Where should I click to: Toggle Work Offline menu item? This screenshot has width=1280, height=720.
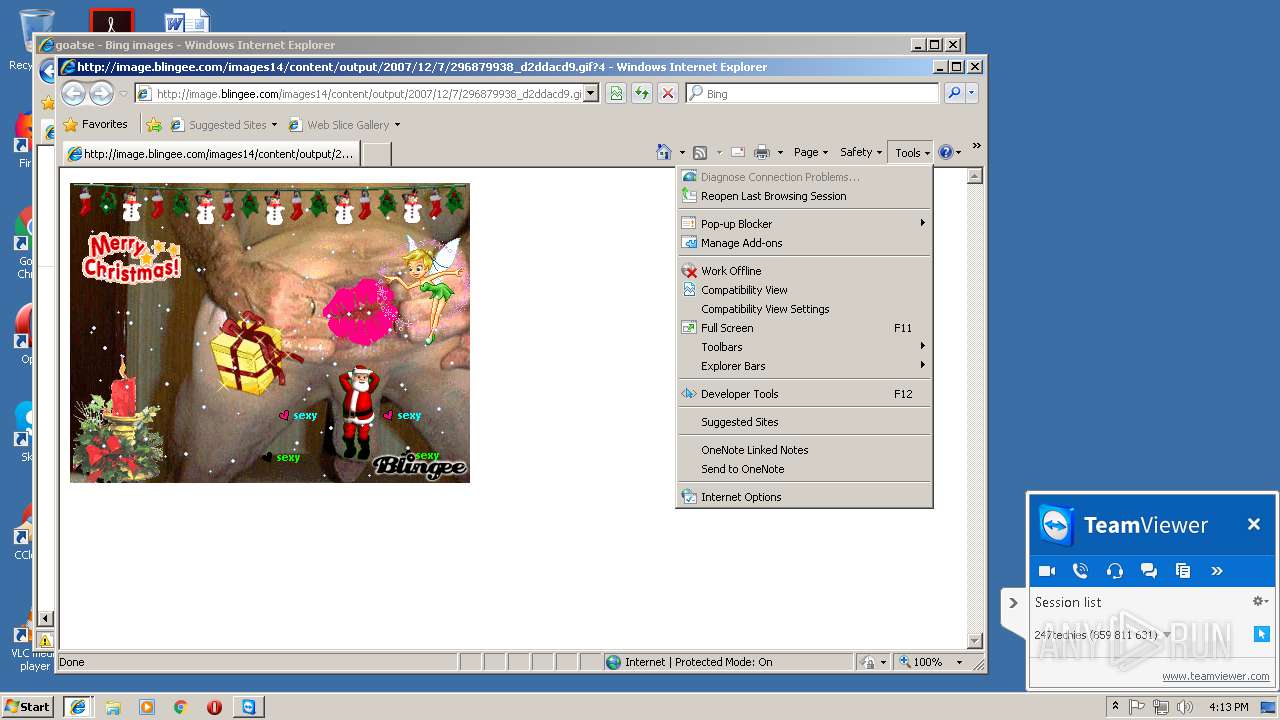tap(804, 271)
